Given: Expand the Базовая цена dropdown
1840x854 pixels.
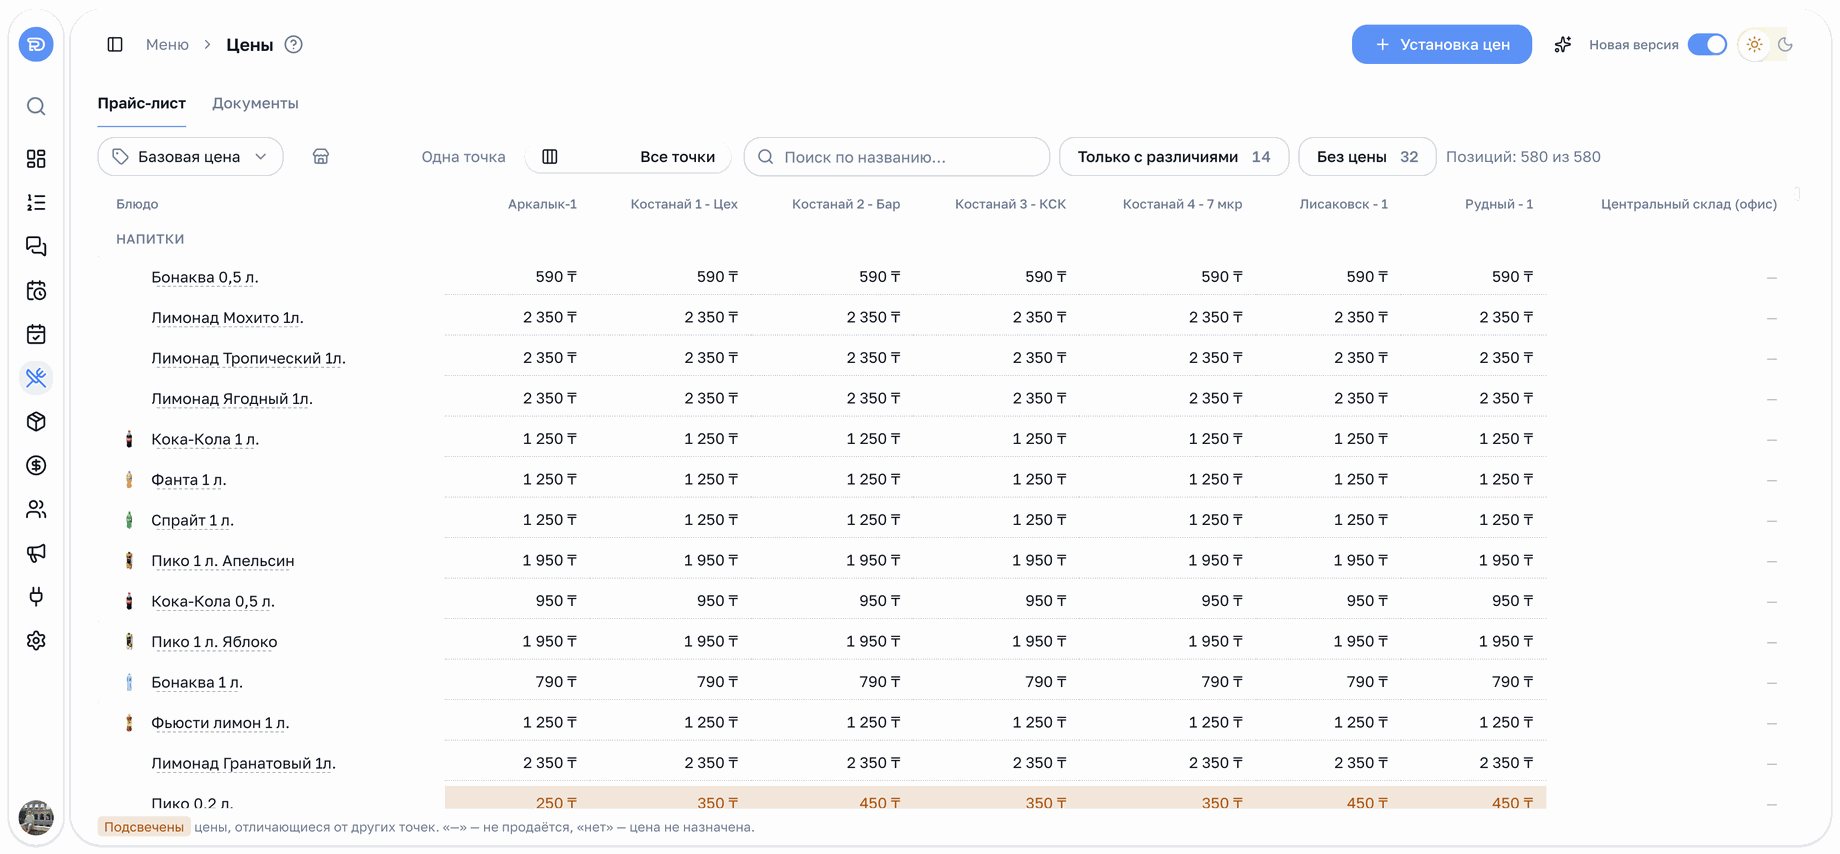Looking at the screenshot, I should click(x=190, y=157).
